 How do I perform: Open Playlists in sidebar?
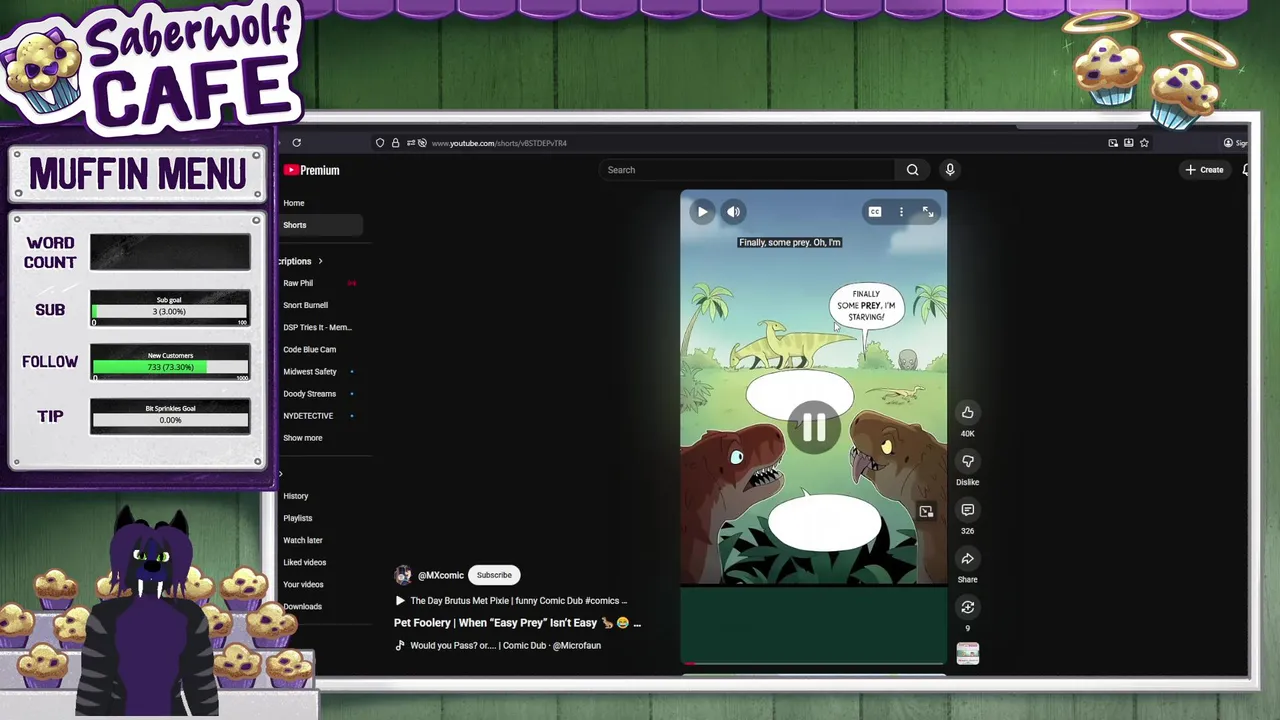coord(297,518)
